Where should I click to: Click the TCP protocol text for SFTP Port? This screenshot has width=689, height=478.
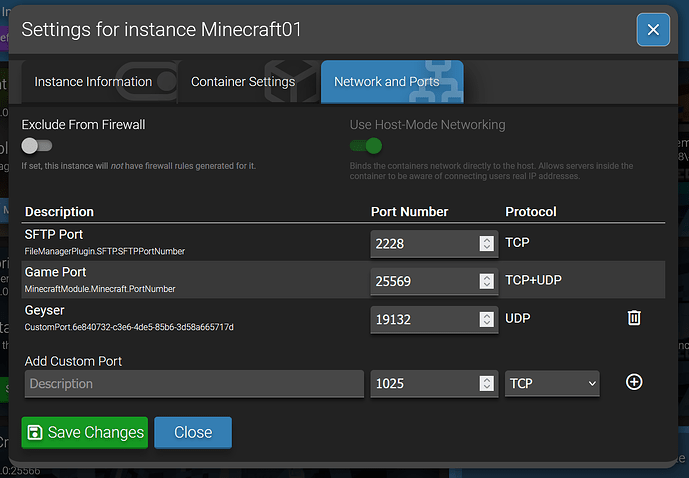click(517, 243)
